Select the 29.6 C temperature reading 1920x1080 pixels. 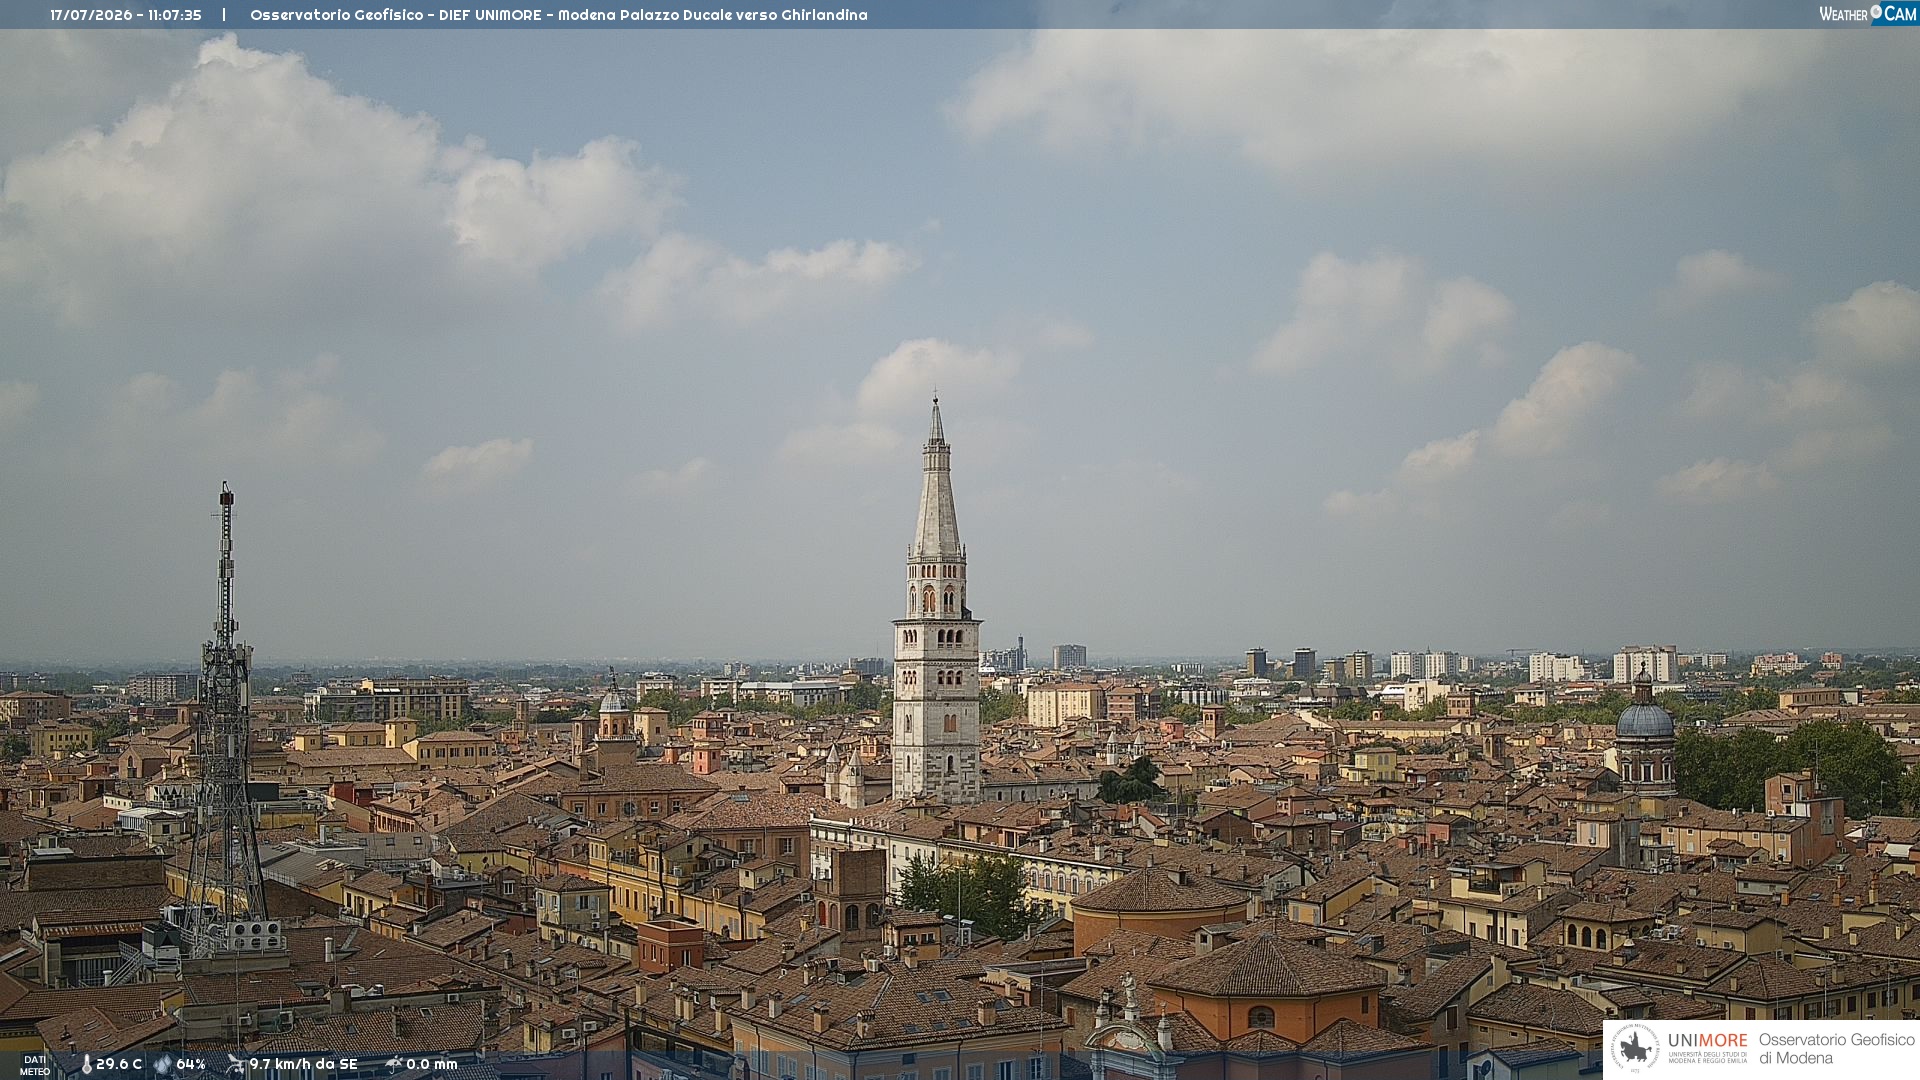click(119, 1064)
